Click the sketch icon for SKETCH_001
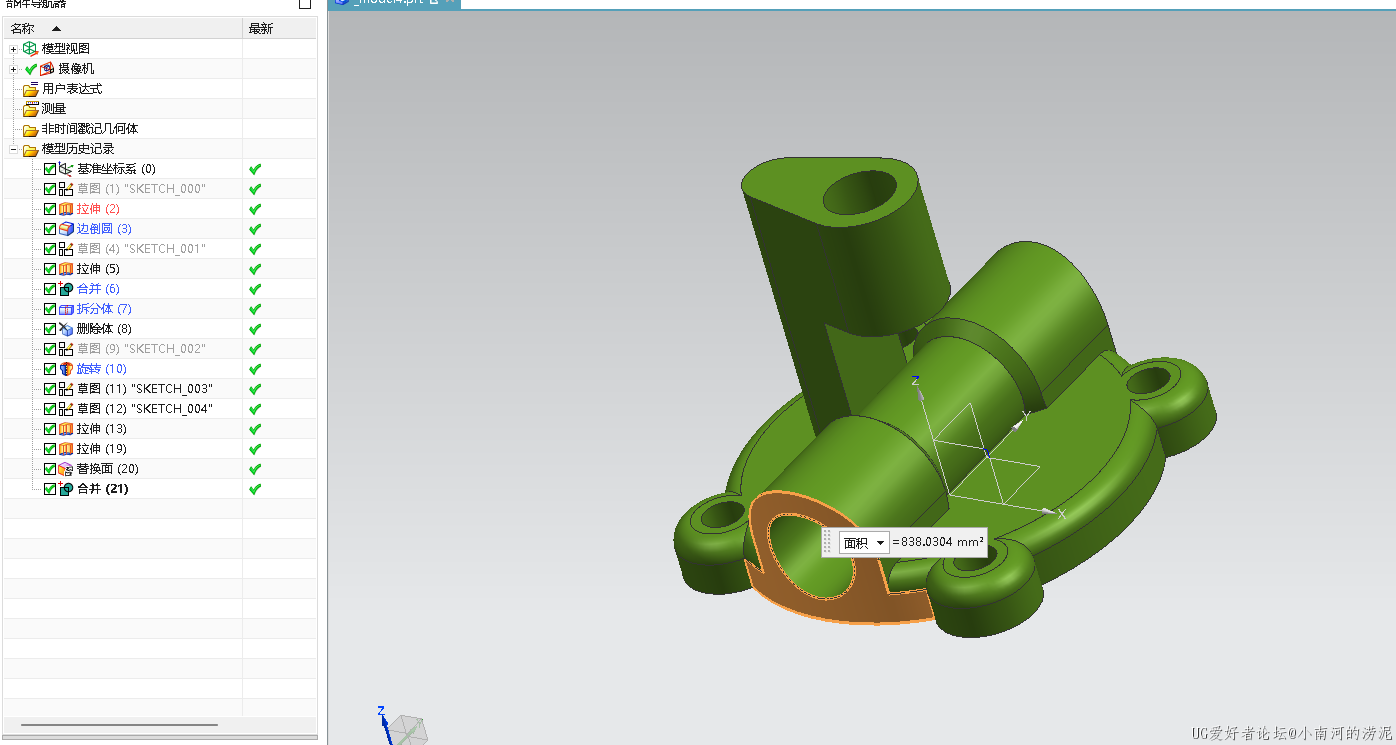The height and width of the screenshot is (745, 1396). 66,249
